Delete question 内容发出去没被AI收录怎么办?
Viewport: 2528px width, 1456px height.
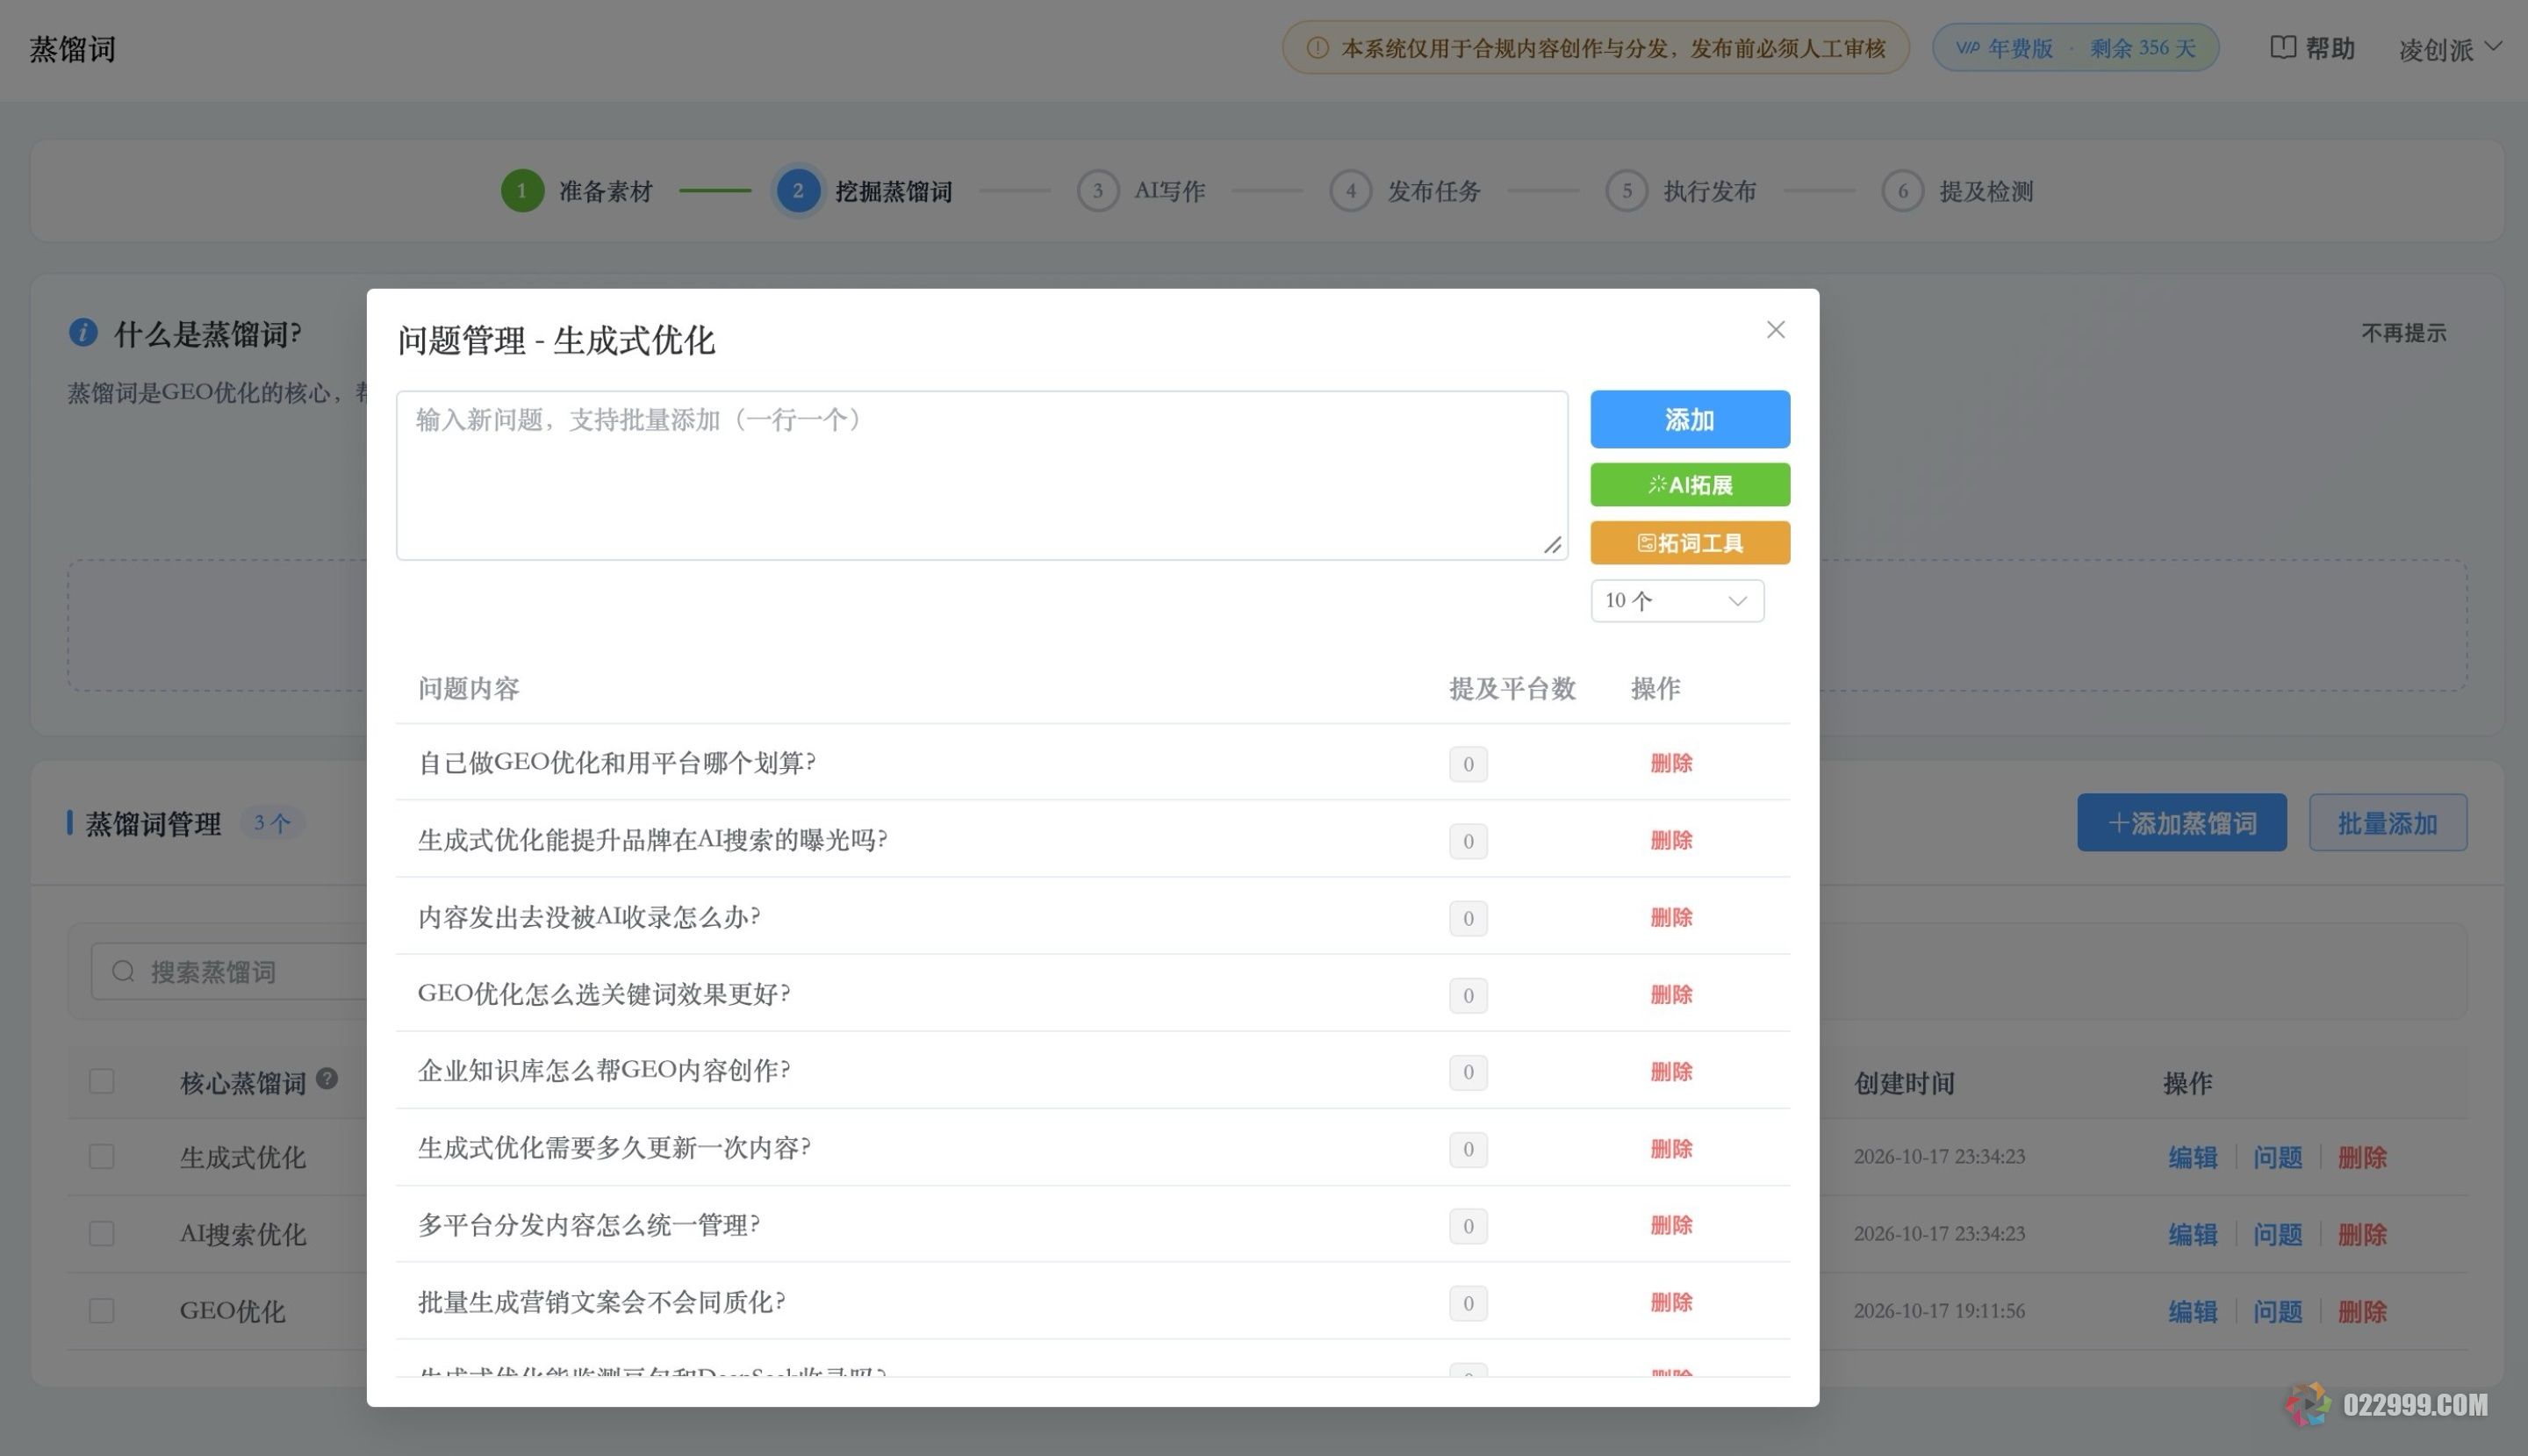(1671, 917)
